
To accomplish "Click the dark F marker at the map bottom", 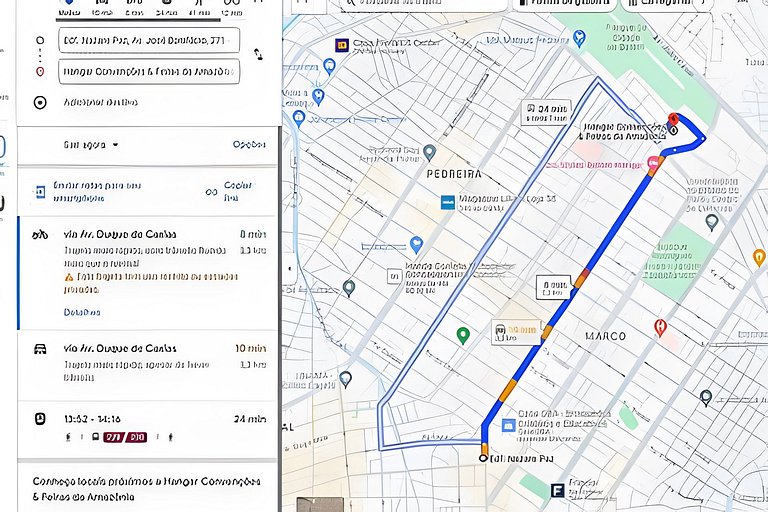I will point(557,490).
